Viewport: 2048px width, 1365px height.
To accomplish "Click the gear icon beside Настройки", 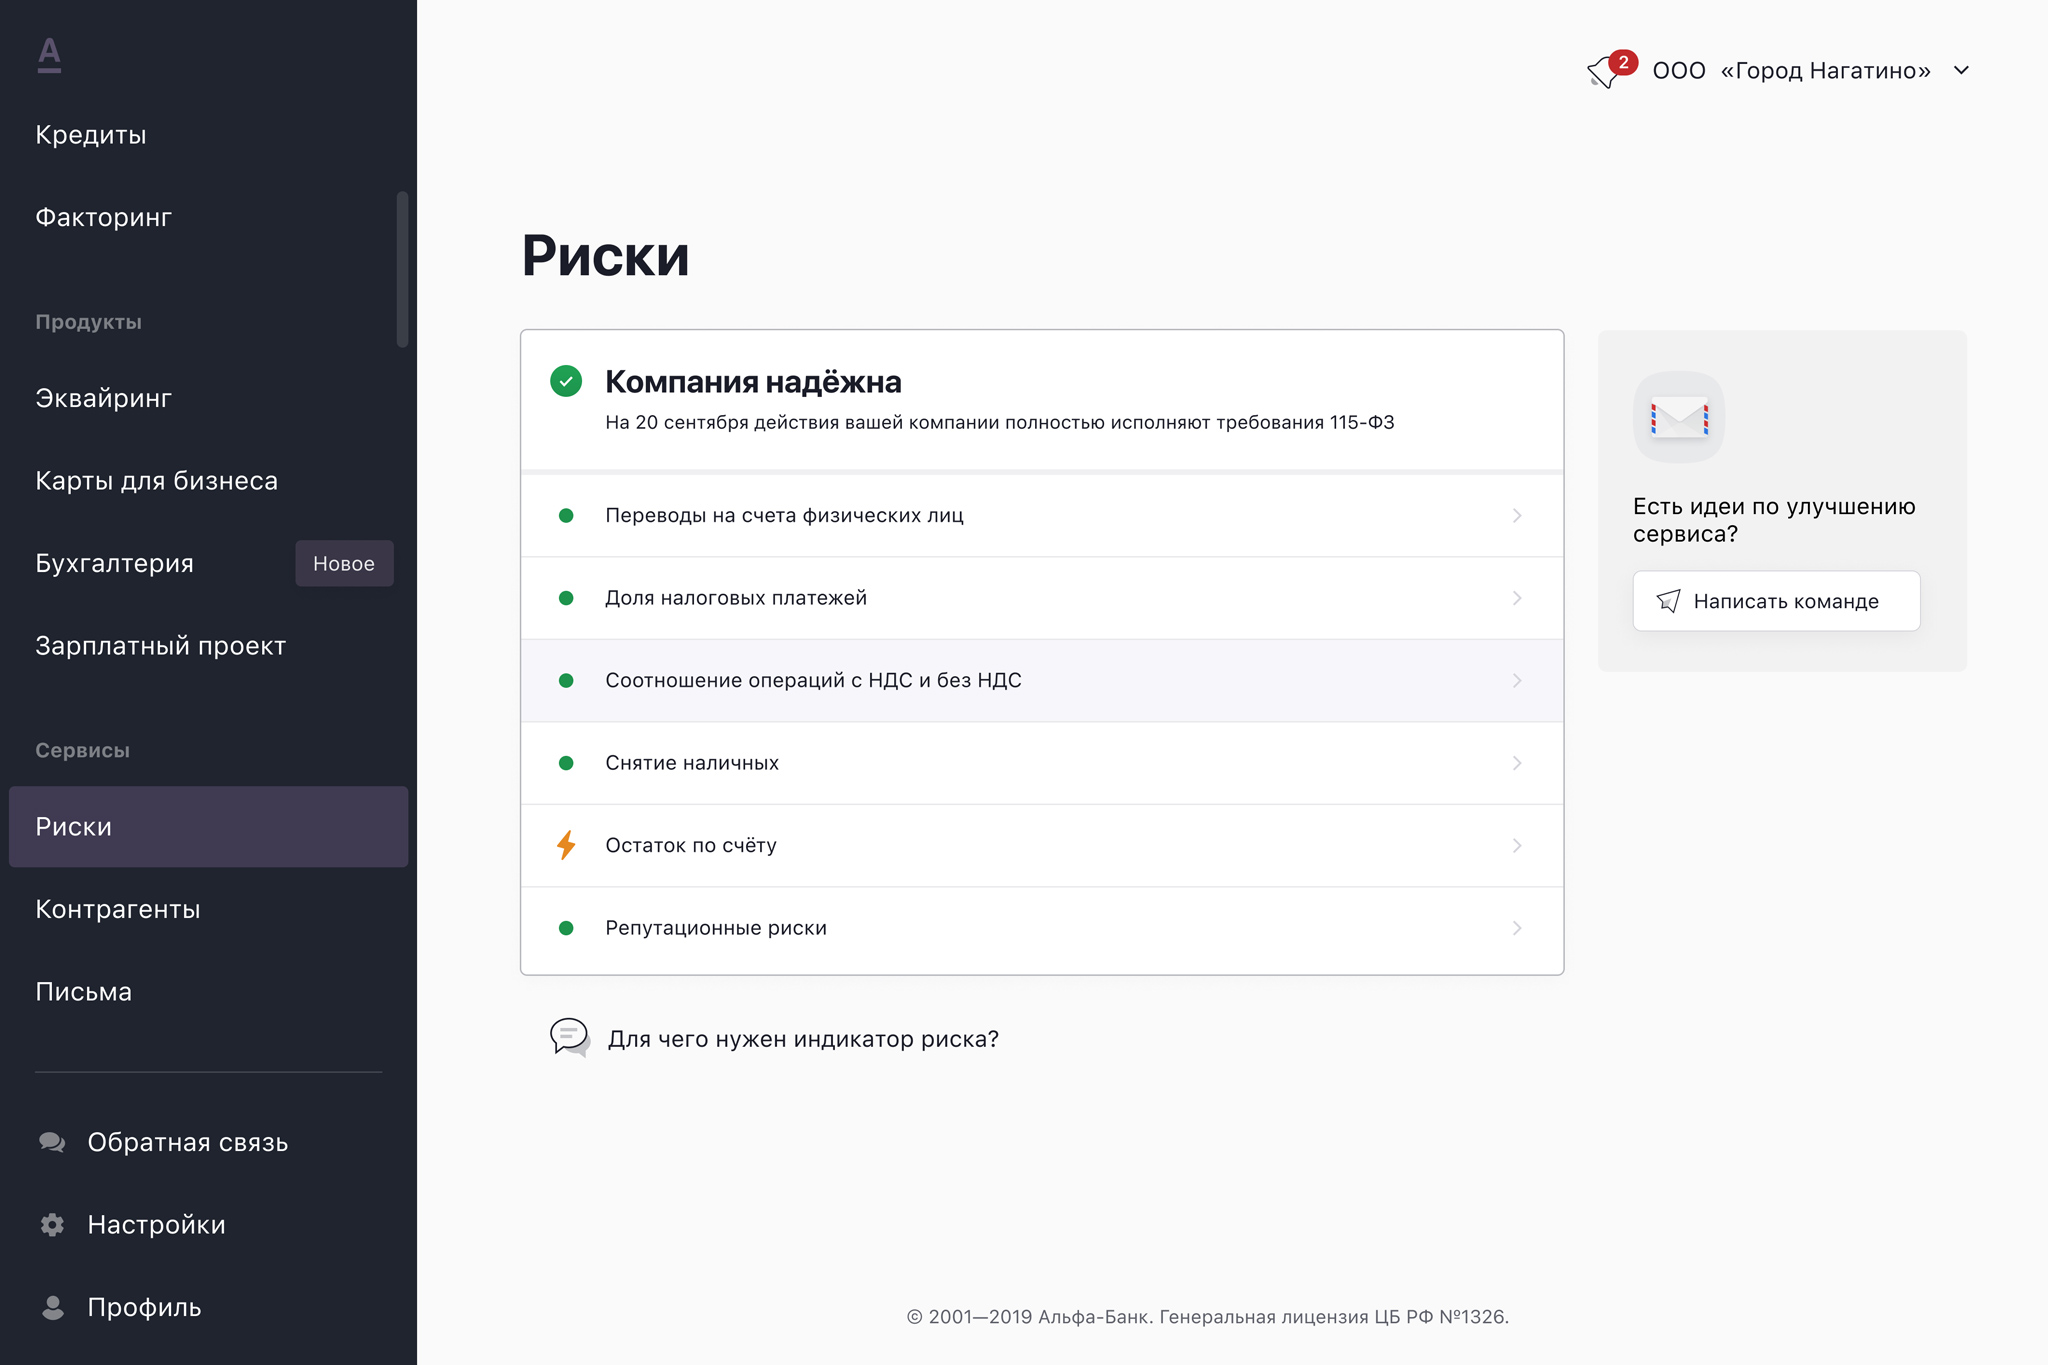I will coord(51,1224).
